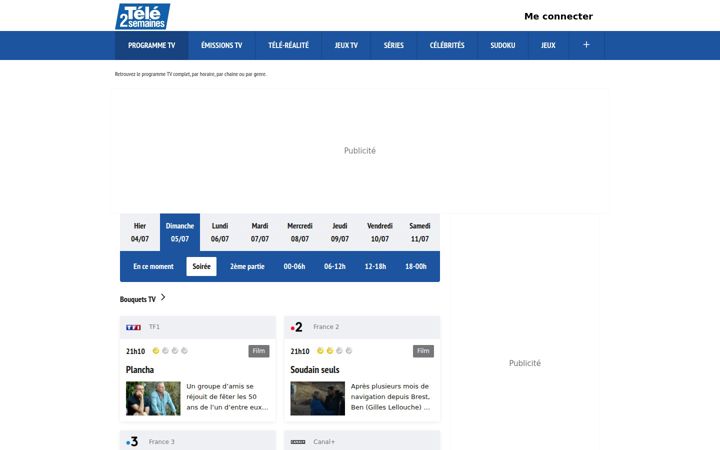Click the Soudain seuls description text
Image resolution: width=720 pixels, height=450 pixels.
[391, 397]
